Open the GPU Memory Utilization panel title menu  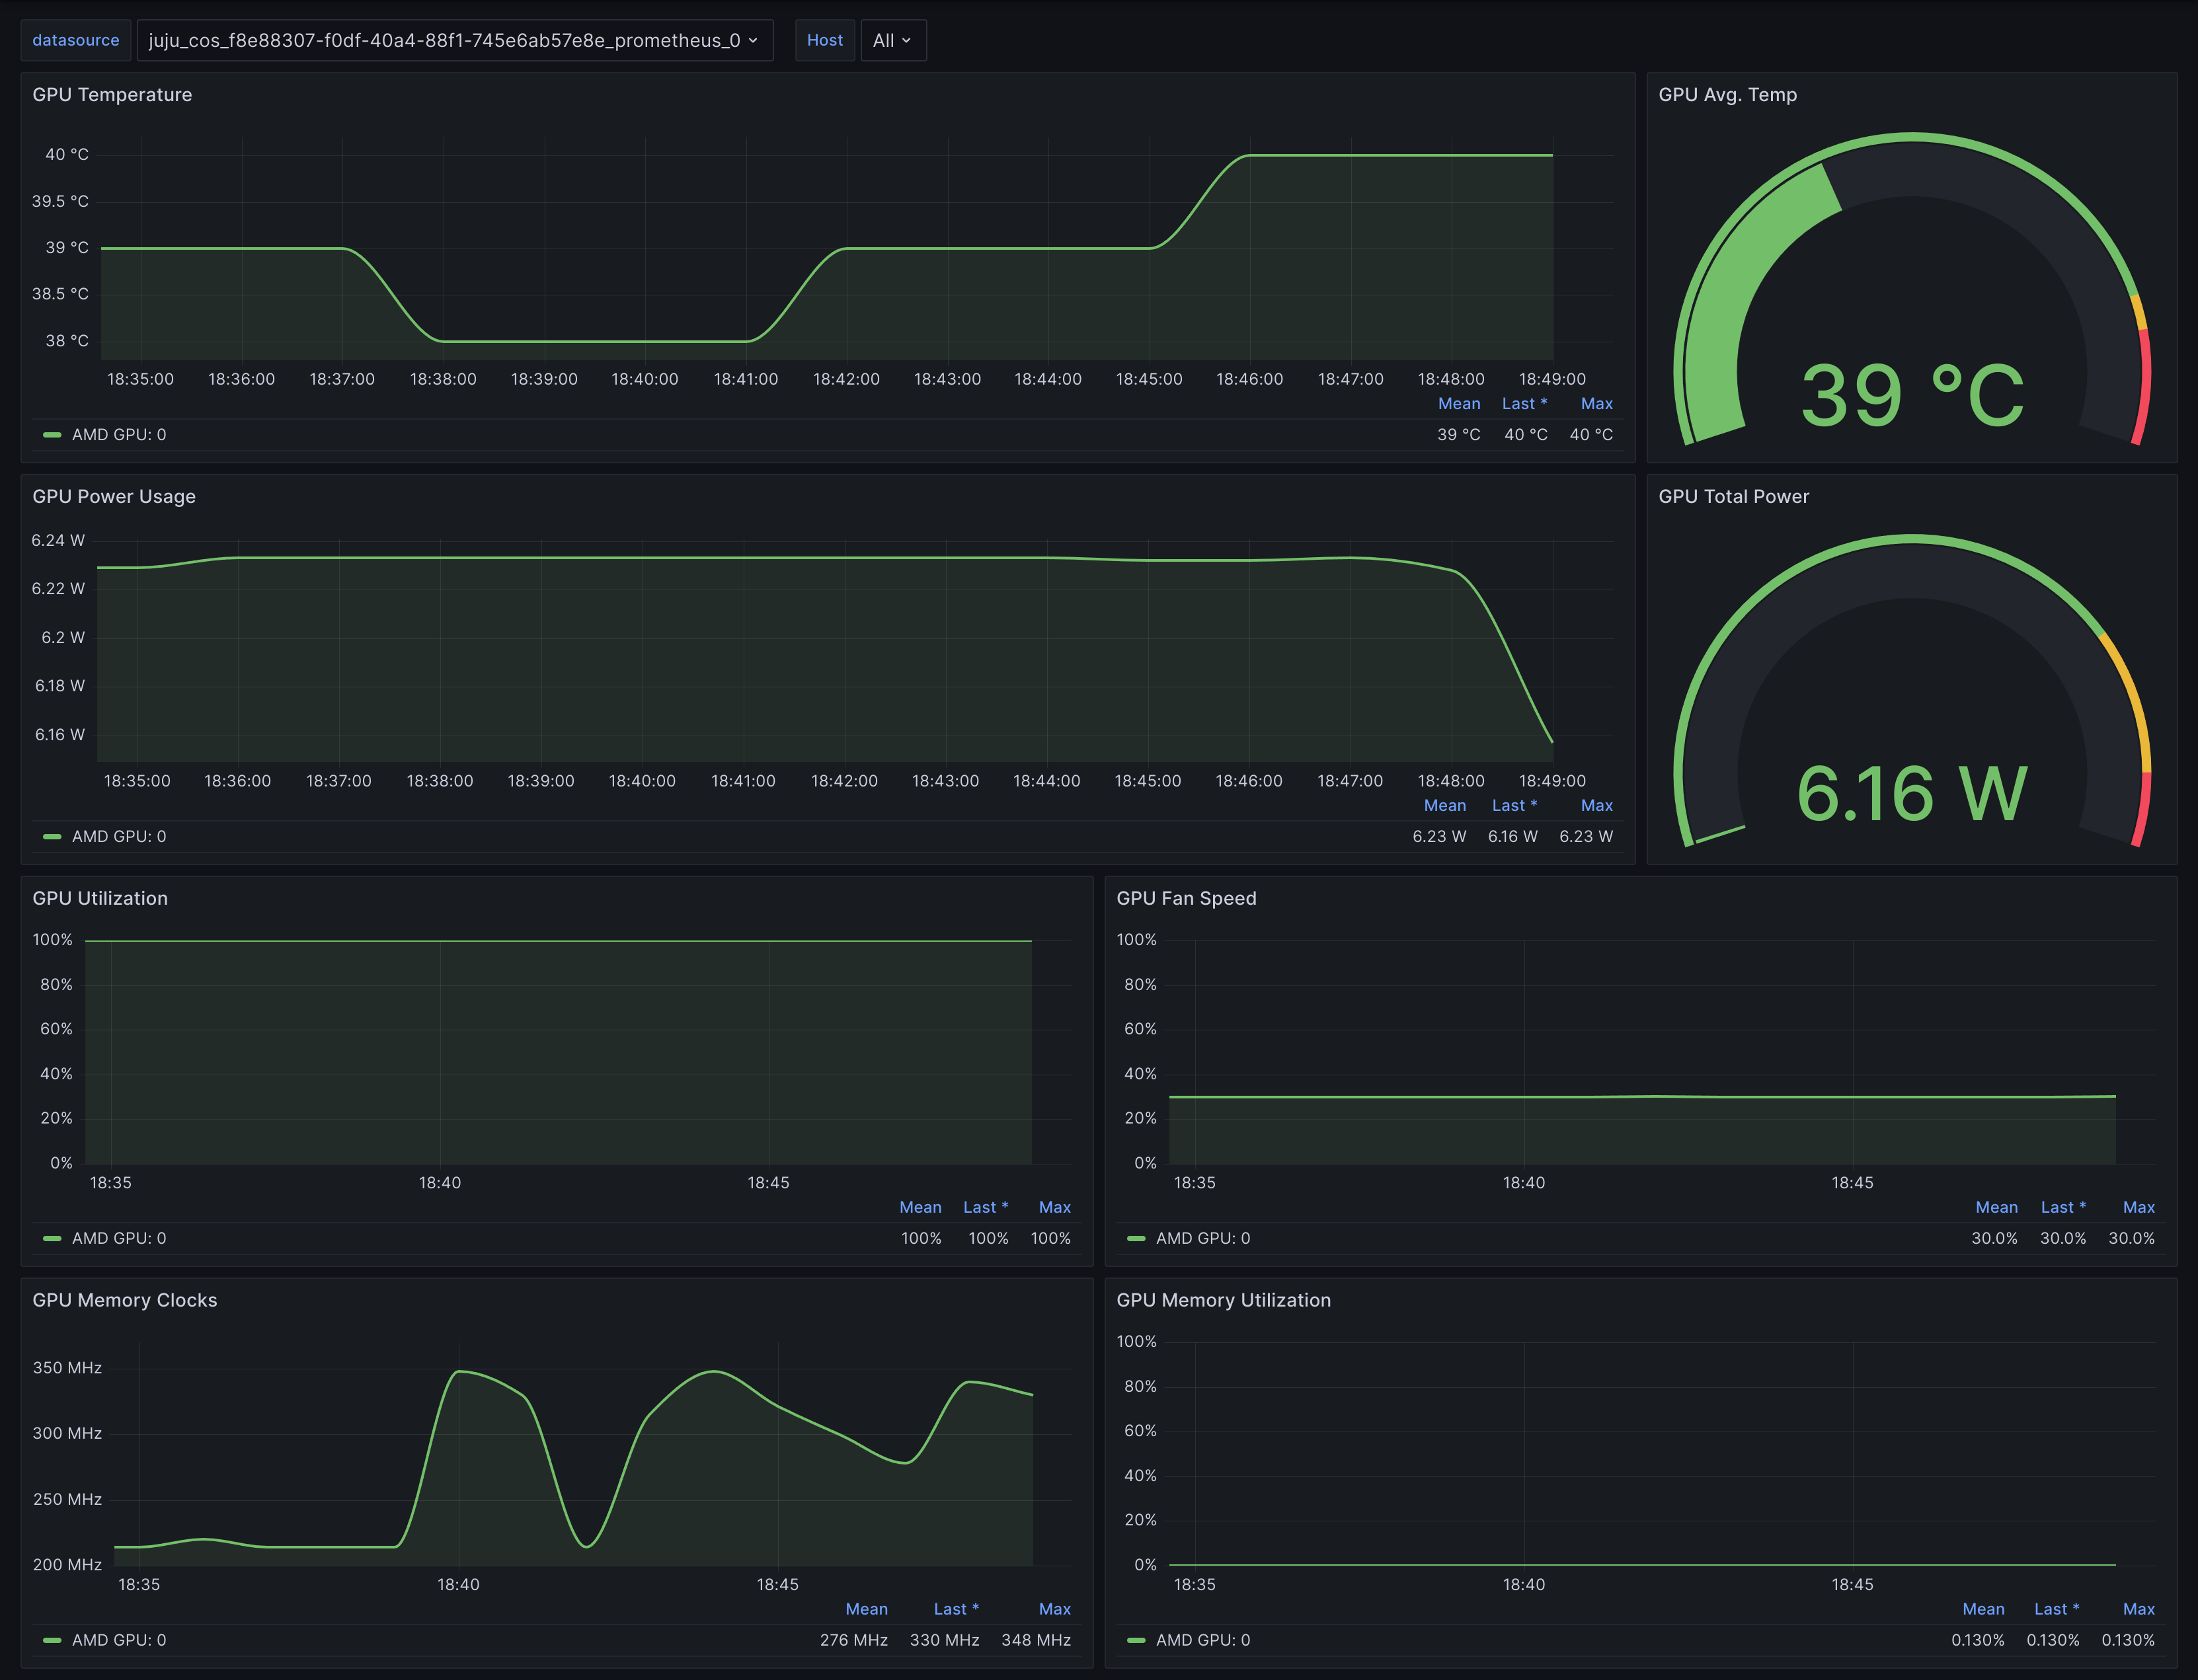coord(1223,1301)
